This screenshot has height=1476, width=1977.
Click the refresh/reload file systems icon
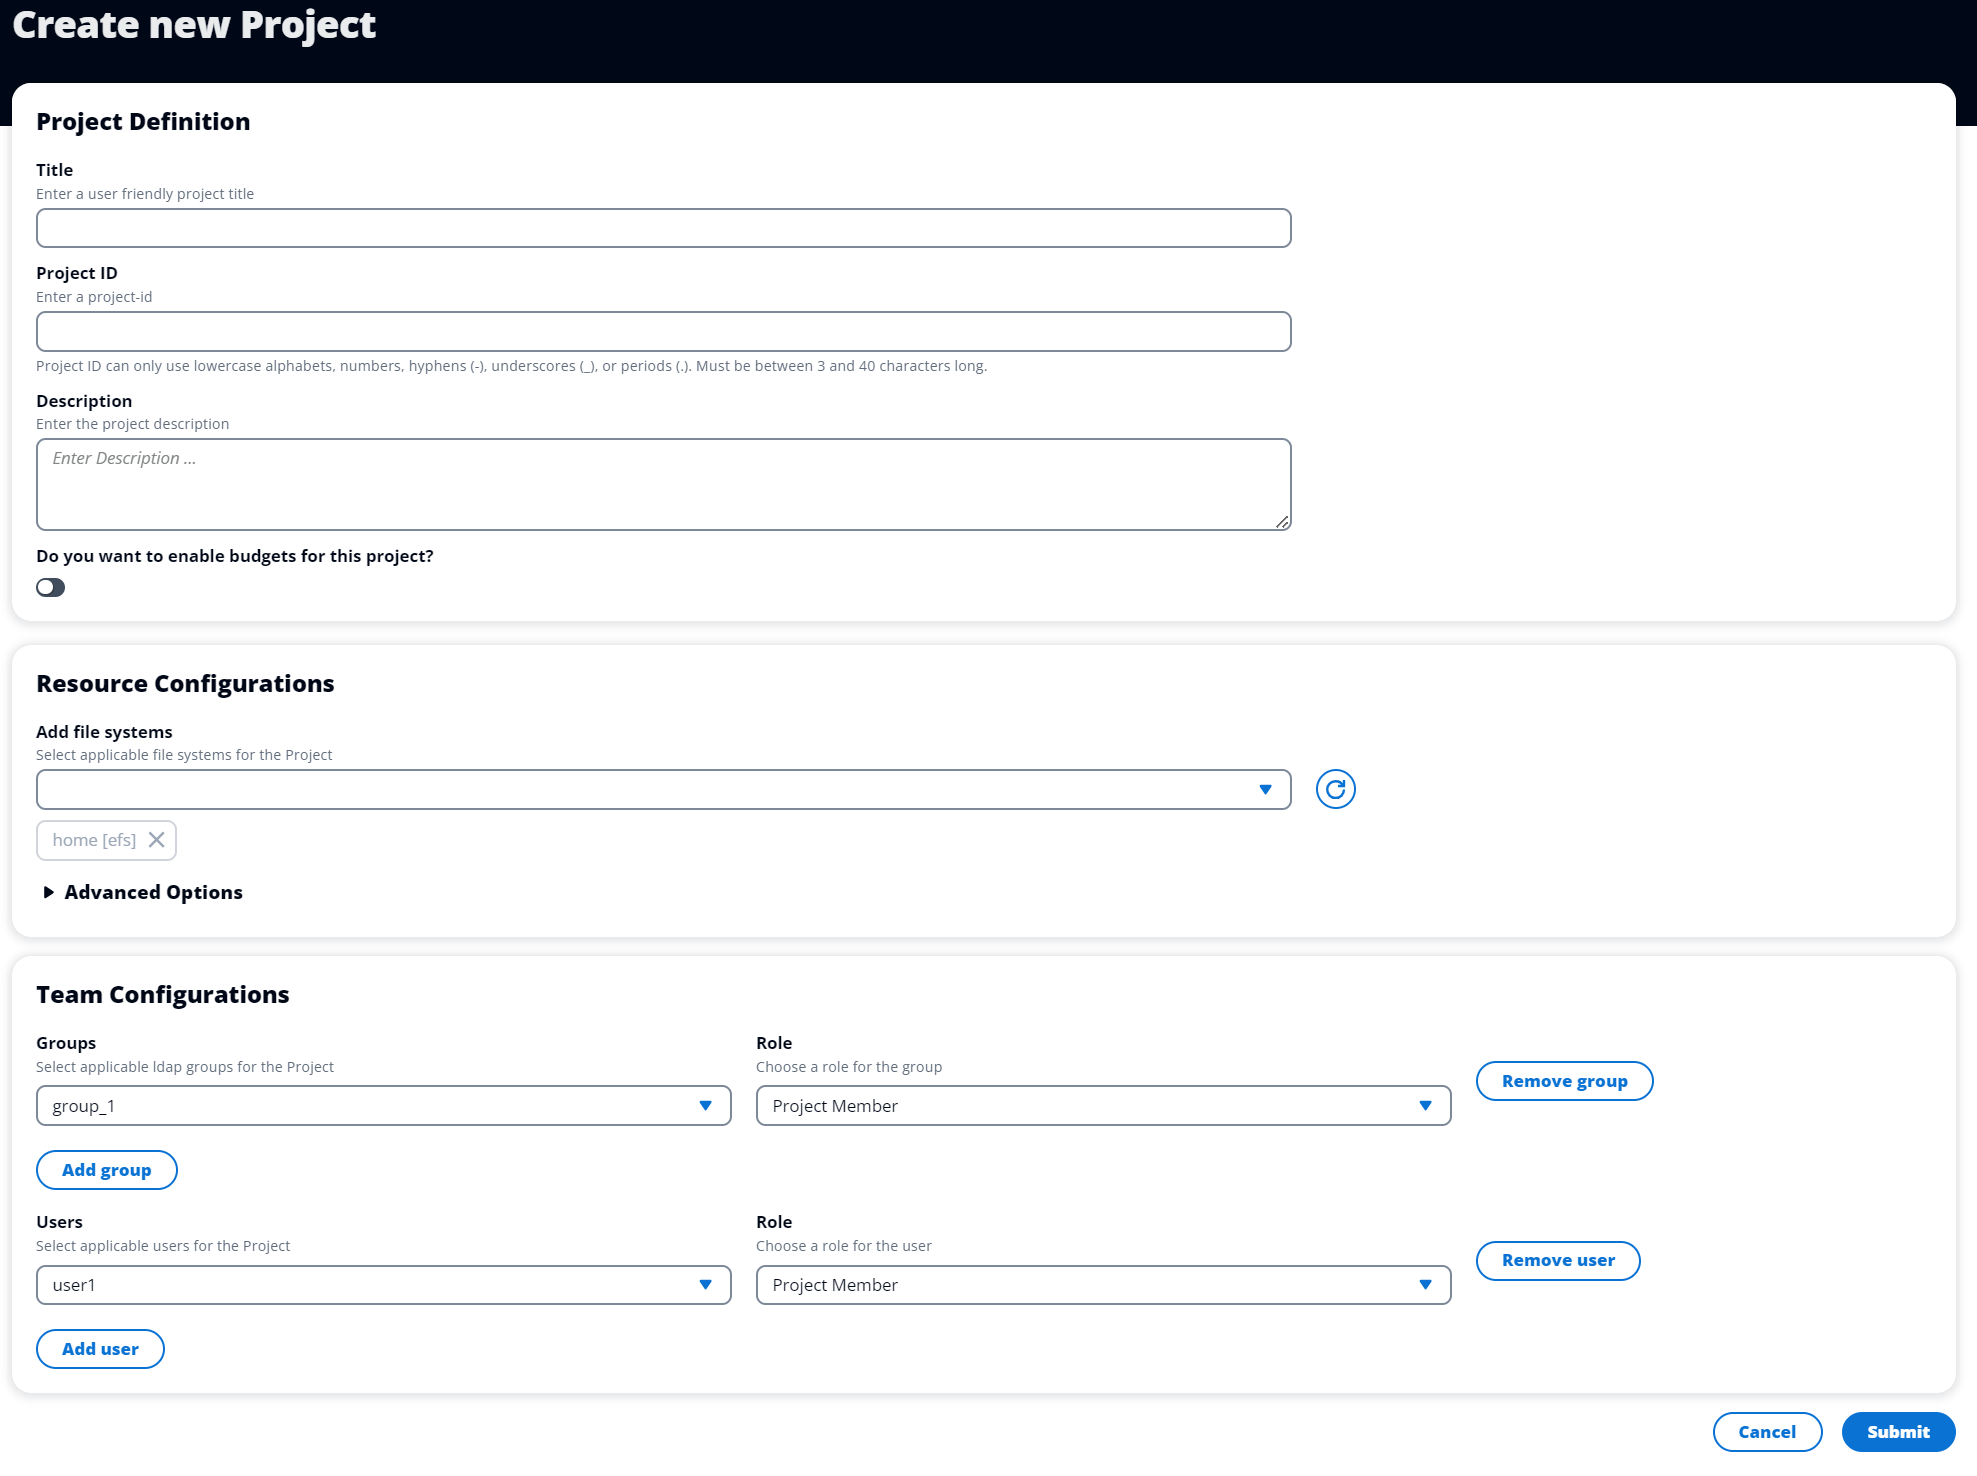pyautogui.click(x=1335, y=788)
